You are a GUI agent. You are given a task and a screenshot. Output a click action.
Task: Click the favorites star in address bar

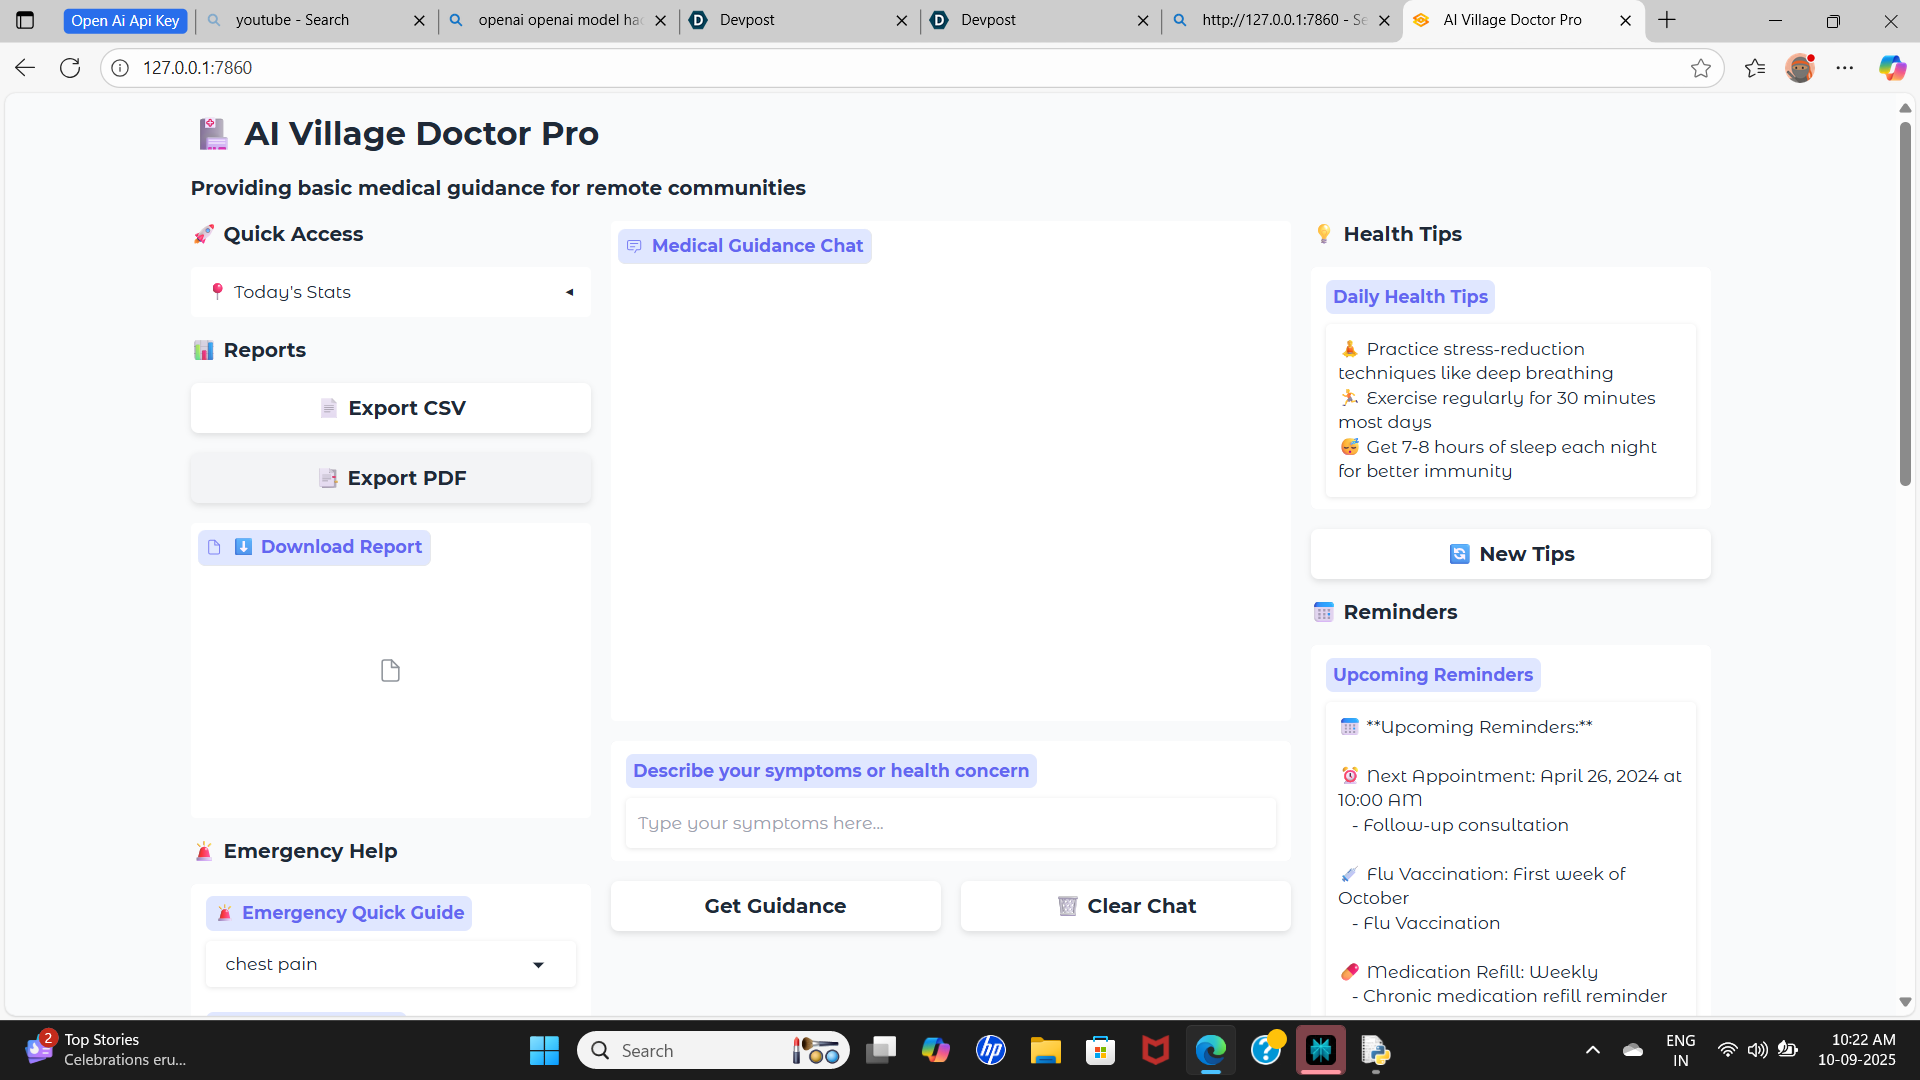[x=1700, y=68]
